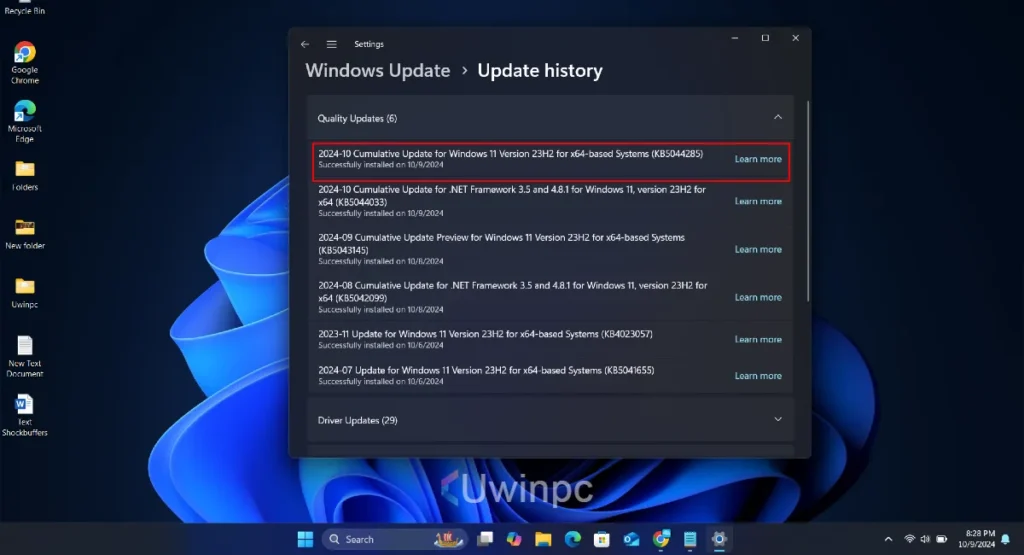This screenshot has width=1024, height=555.
Task: Learn more about KB5043145 preview update
Action: pyautogui.click(x=758, y=249)
